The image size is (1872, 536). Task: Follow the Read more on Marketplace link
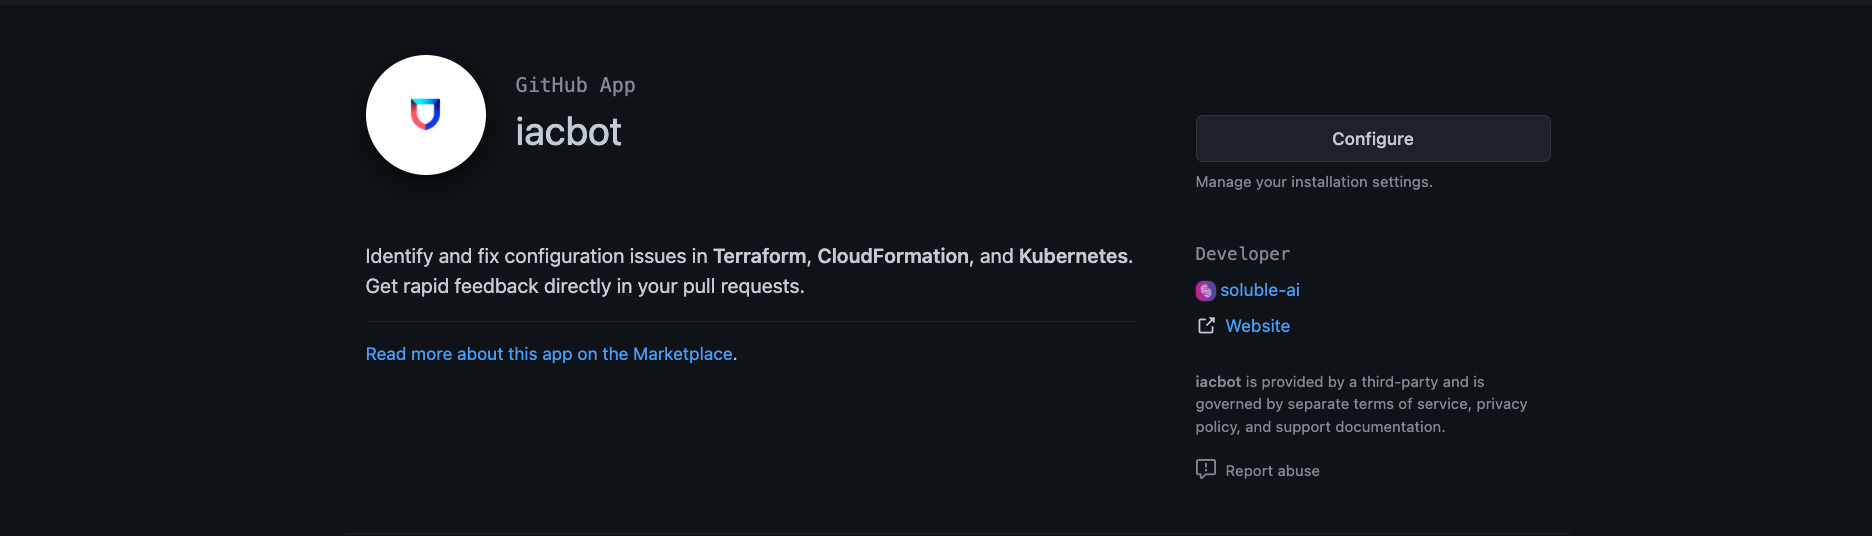point(549,354)
